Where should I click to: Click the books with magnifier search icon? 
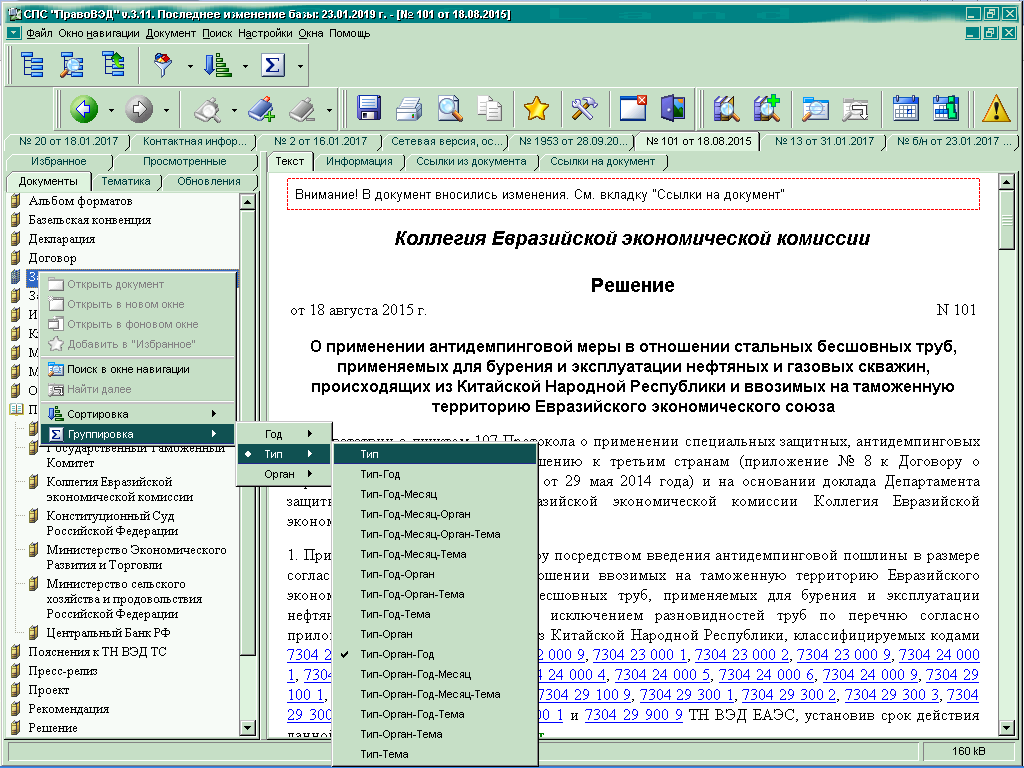(x=726, y=108)
